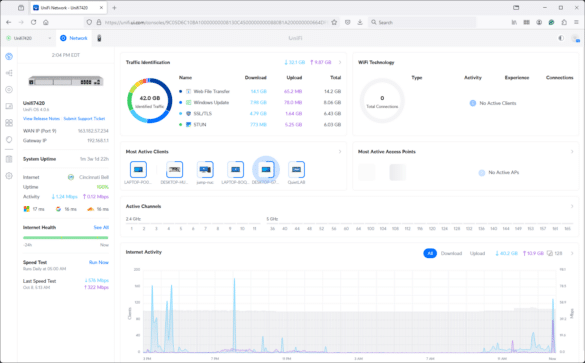
Task: Select the All filter in Internet Activity
Action: coord(430,253)
